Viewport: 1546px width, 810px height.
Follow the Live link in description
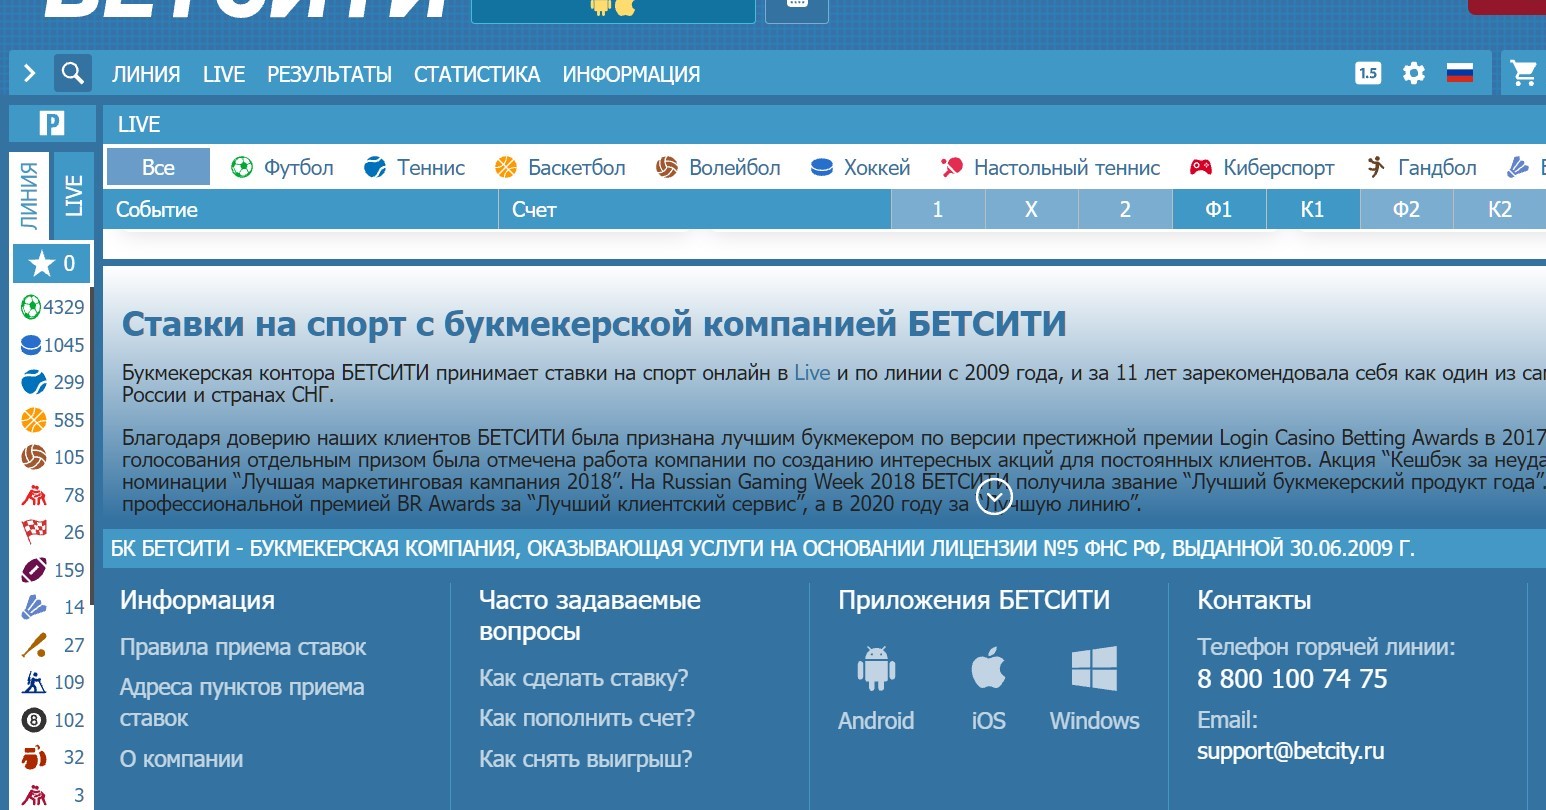(x=812, y=373)
